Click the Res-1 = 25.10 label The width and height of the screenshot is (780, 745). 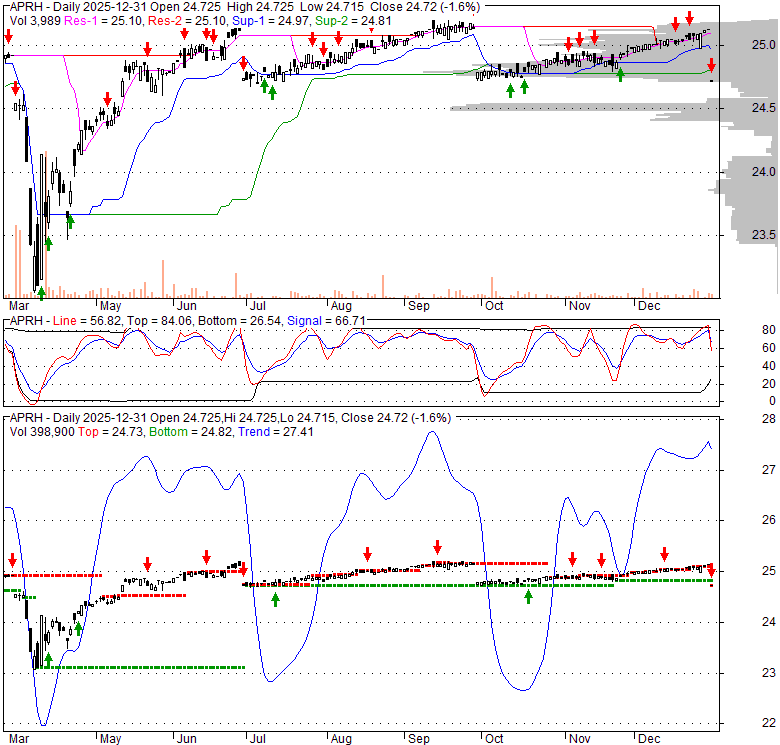tap(97, 20)
